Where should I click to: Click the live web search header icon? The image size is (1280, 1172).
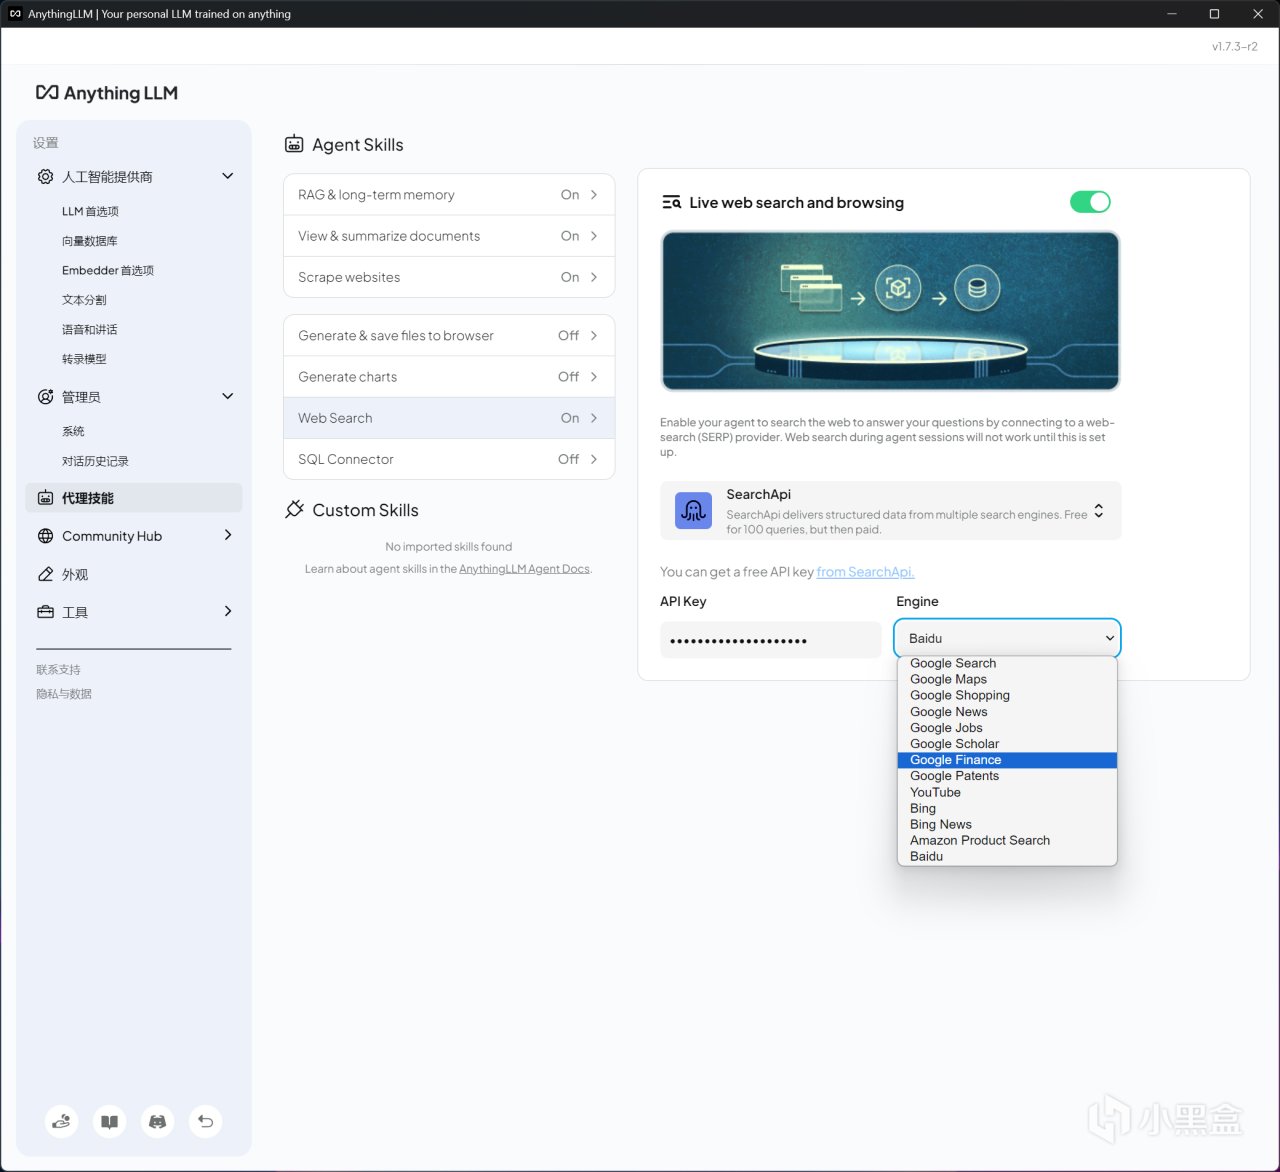coord(671,203)
